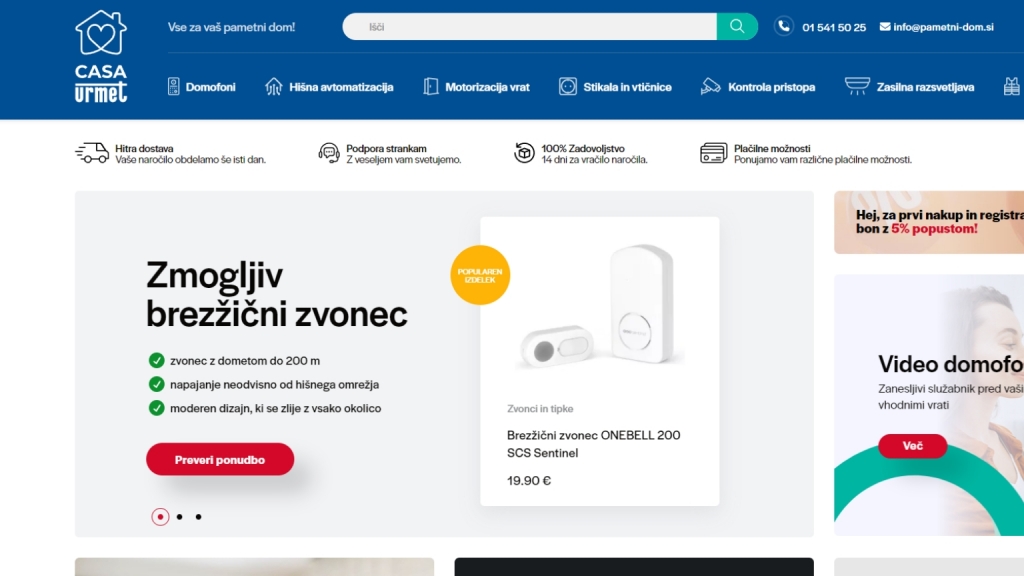The image size is (1024, 576).
Task: Expand the Stikala in vtičnice category
Action: coord(615,87)
